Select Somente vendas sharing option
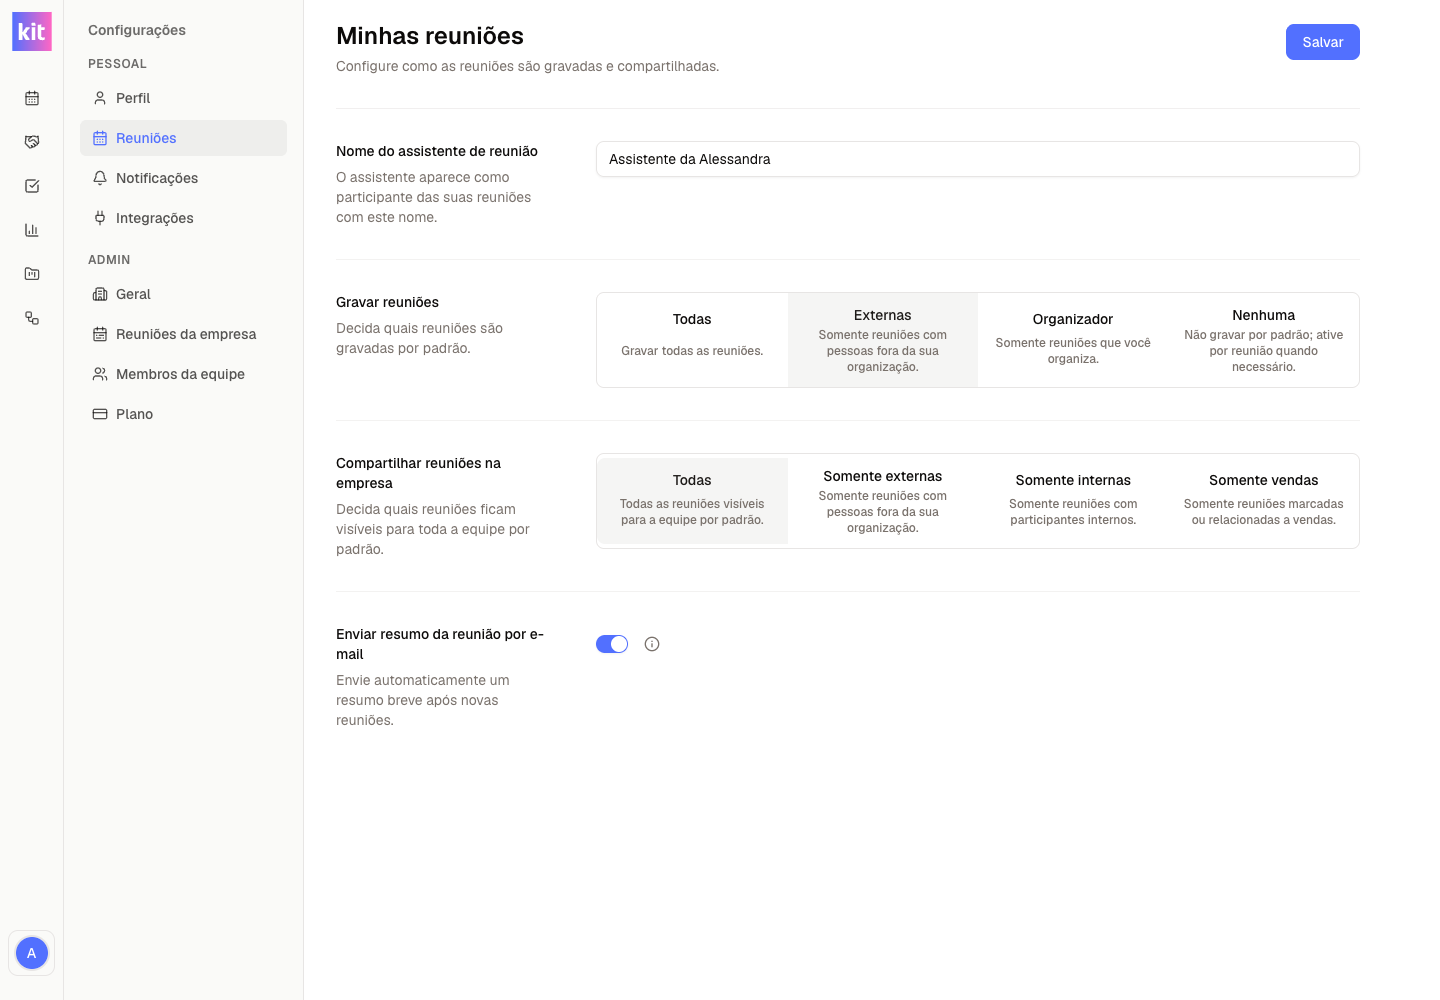Viewport: 1440px width, 1000px height. [1264, 501]
